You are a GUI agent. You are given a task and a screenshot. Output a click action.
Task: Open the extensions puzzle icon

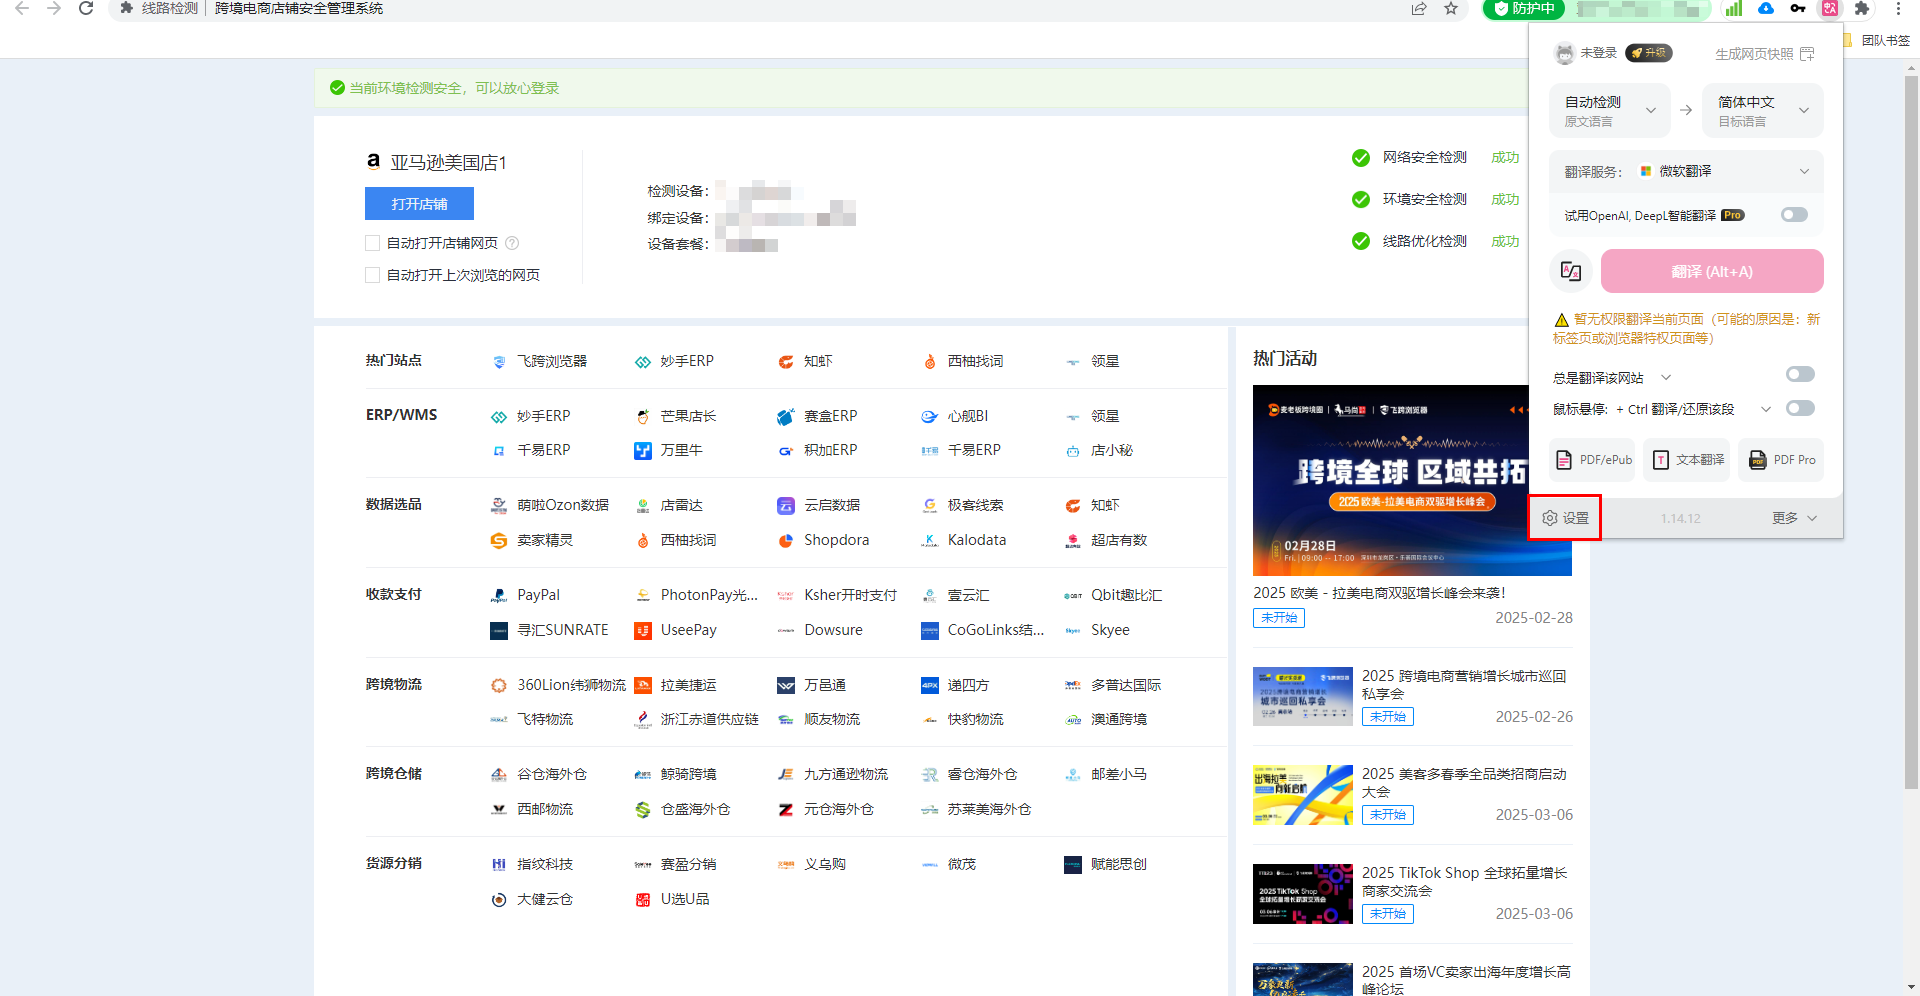(1861, 9)
